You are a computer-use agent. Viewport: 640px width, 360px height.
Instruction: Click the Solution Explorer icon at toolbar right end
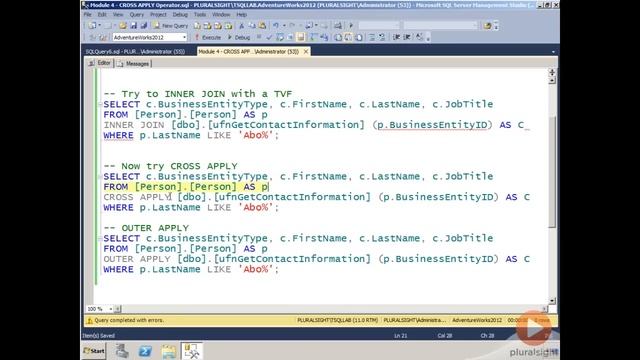click(487, 26)
